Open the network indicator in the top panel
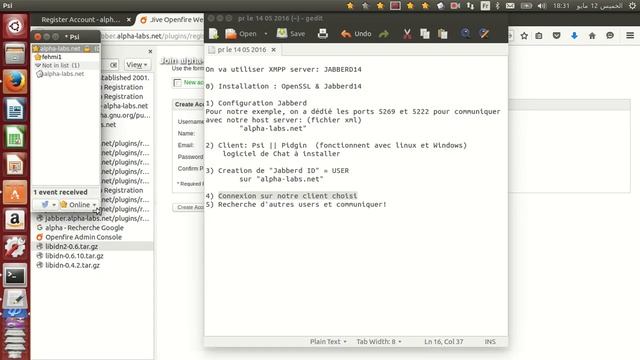640x360 pixels. tap(470, 6)
